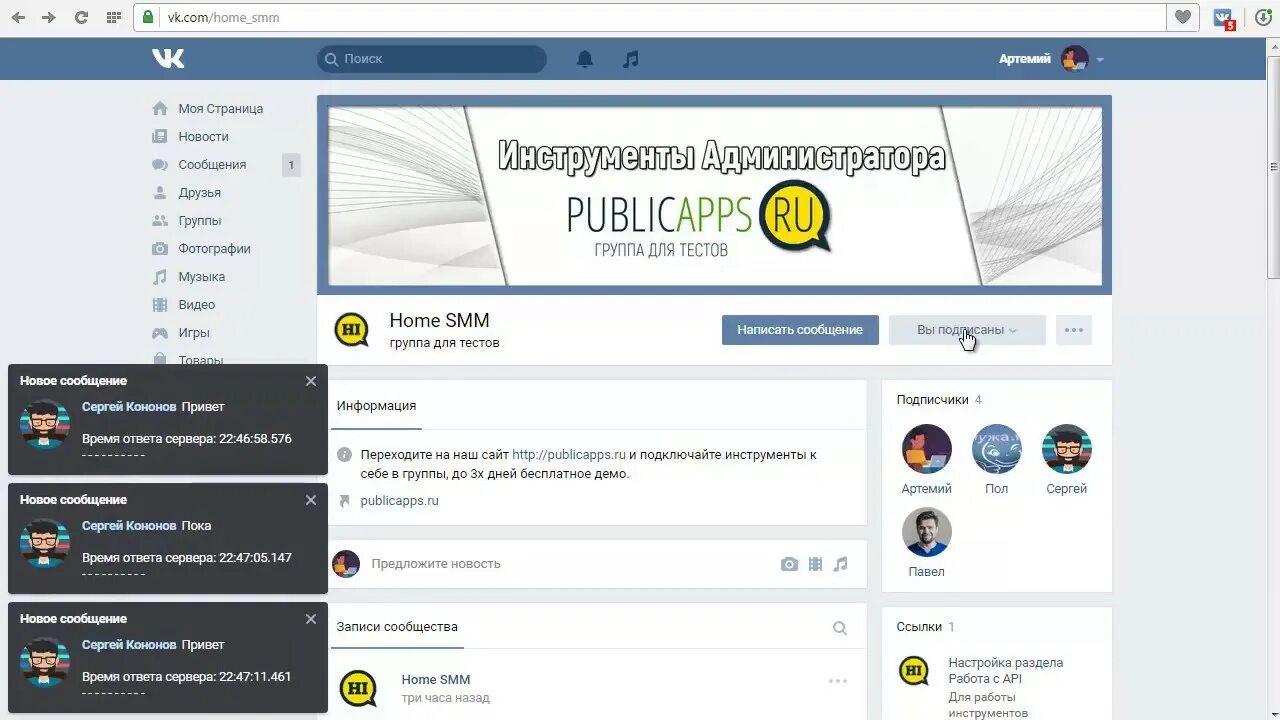Open Друзья in sidebar
Viewport: 1280px width, 720px height.
point(199,192)
